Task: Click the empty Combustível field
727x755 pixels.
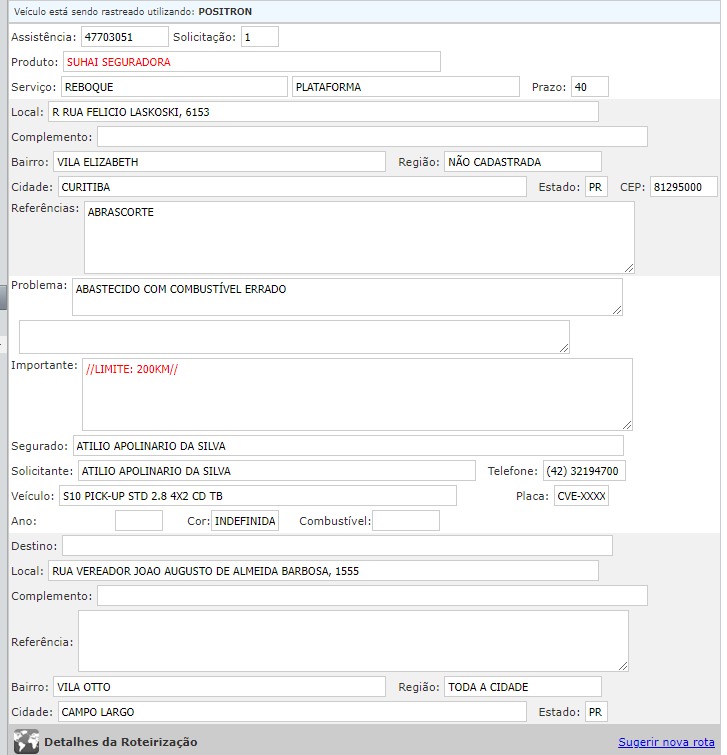Action: 405,521
